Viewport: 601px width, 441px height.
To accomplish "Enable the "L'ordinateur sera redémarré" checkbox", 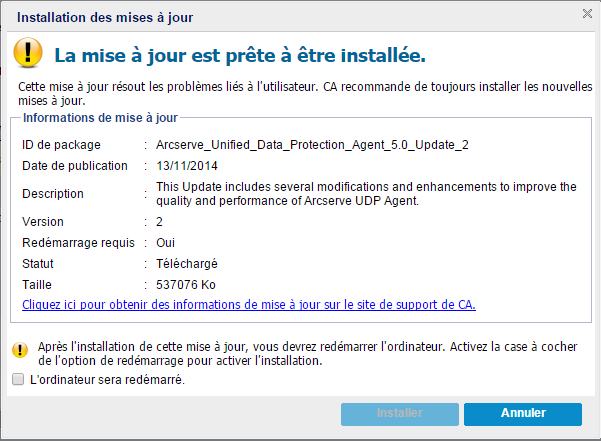I will tap(17, 380).
